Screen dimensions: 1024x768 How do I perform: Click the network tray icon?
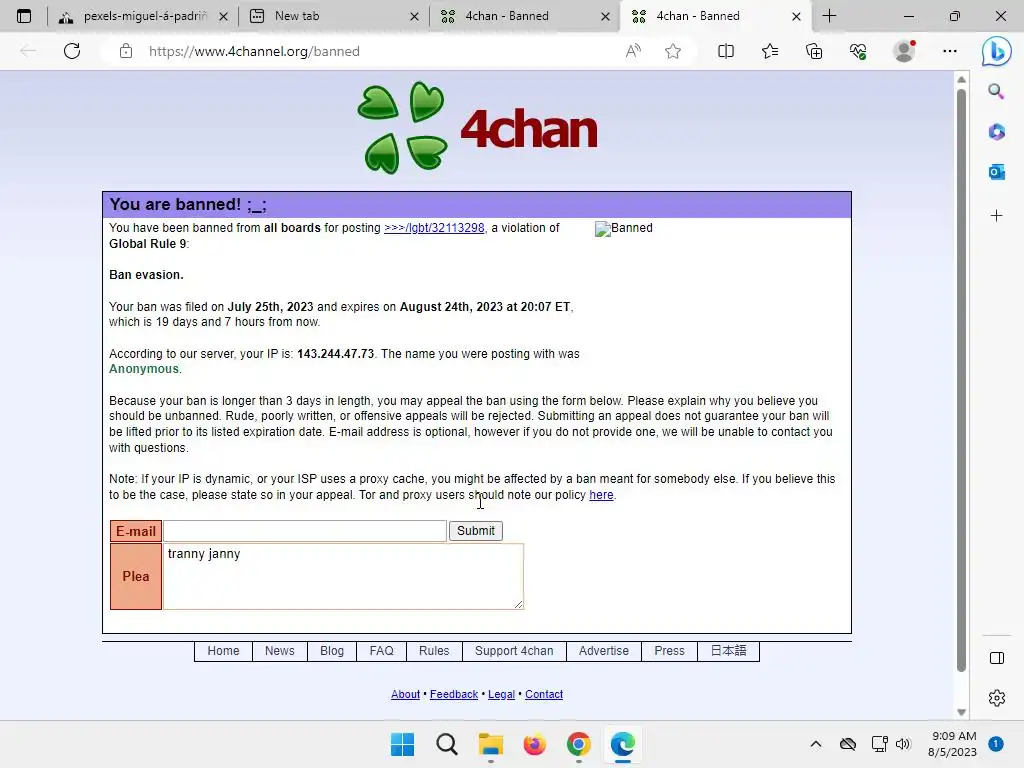[879, 744]
